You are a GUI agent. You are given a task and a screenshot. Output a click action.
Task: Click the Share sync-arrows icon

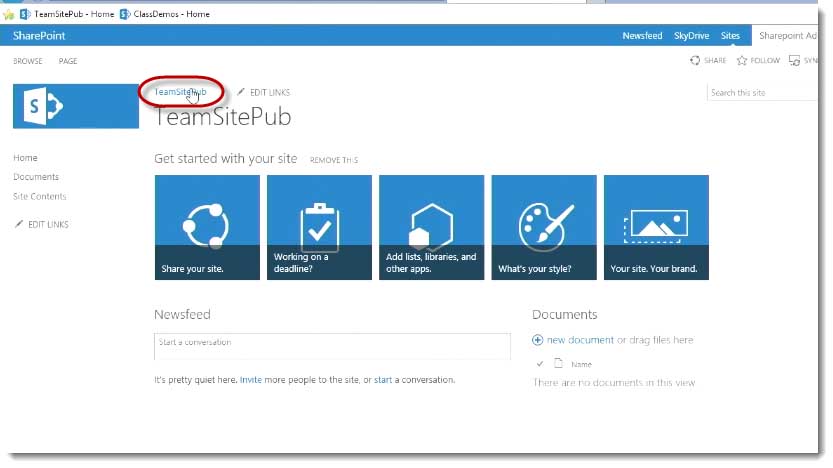click(695, 61)
